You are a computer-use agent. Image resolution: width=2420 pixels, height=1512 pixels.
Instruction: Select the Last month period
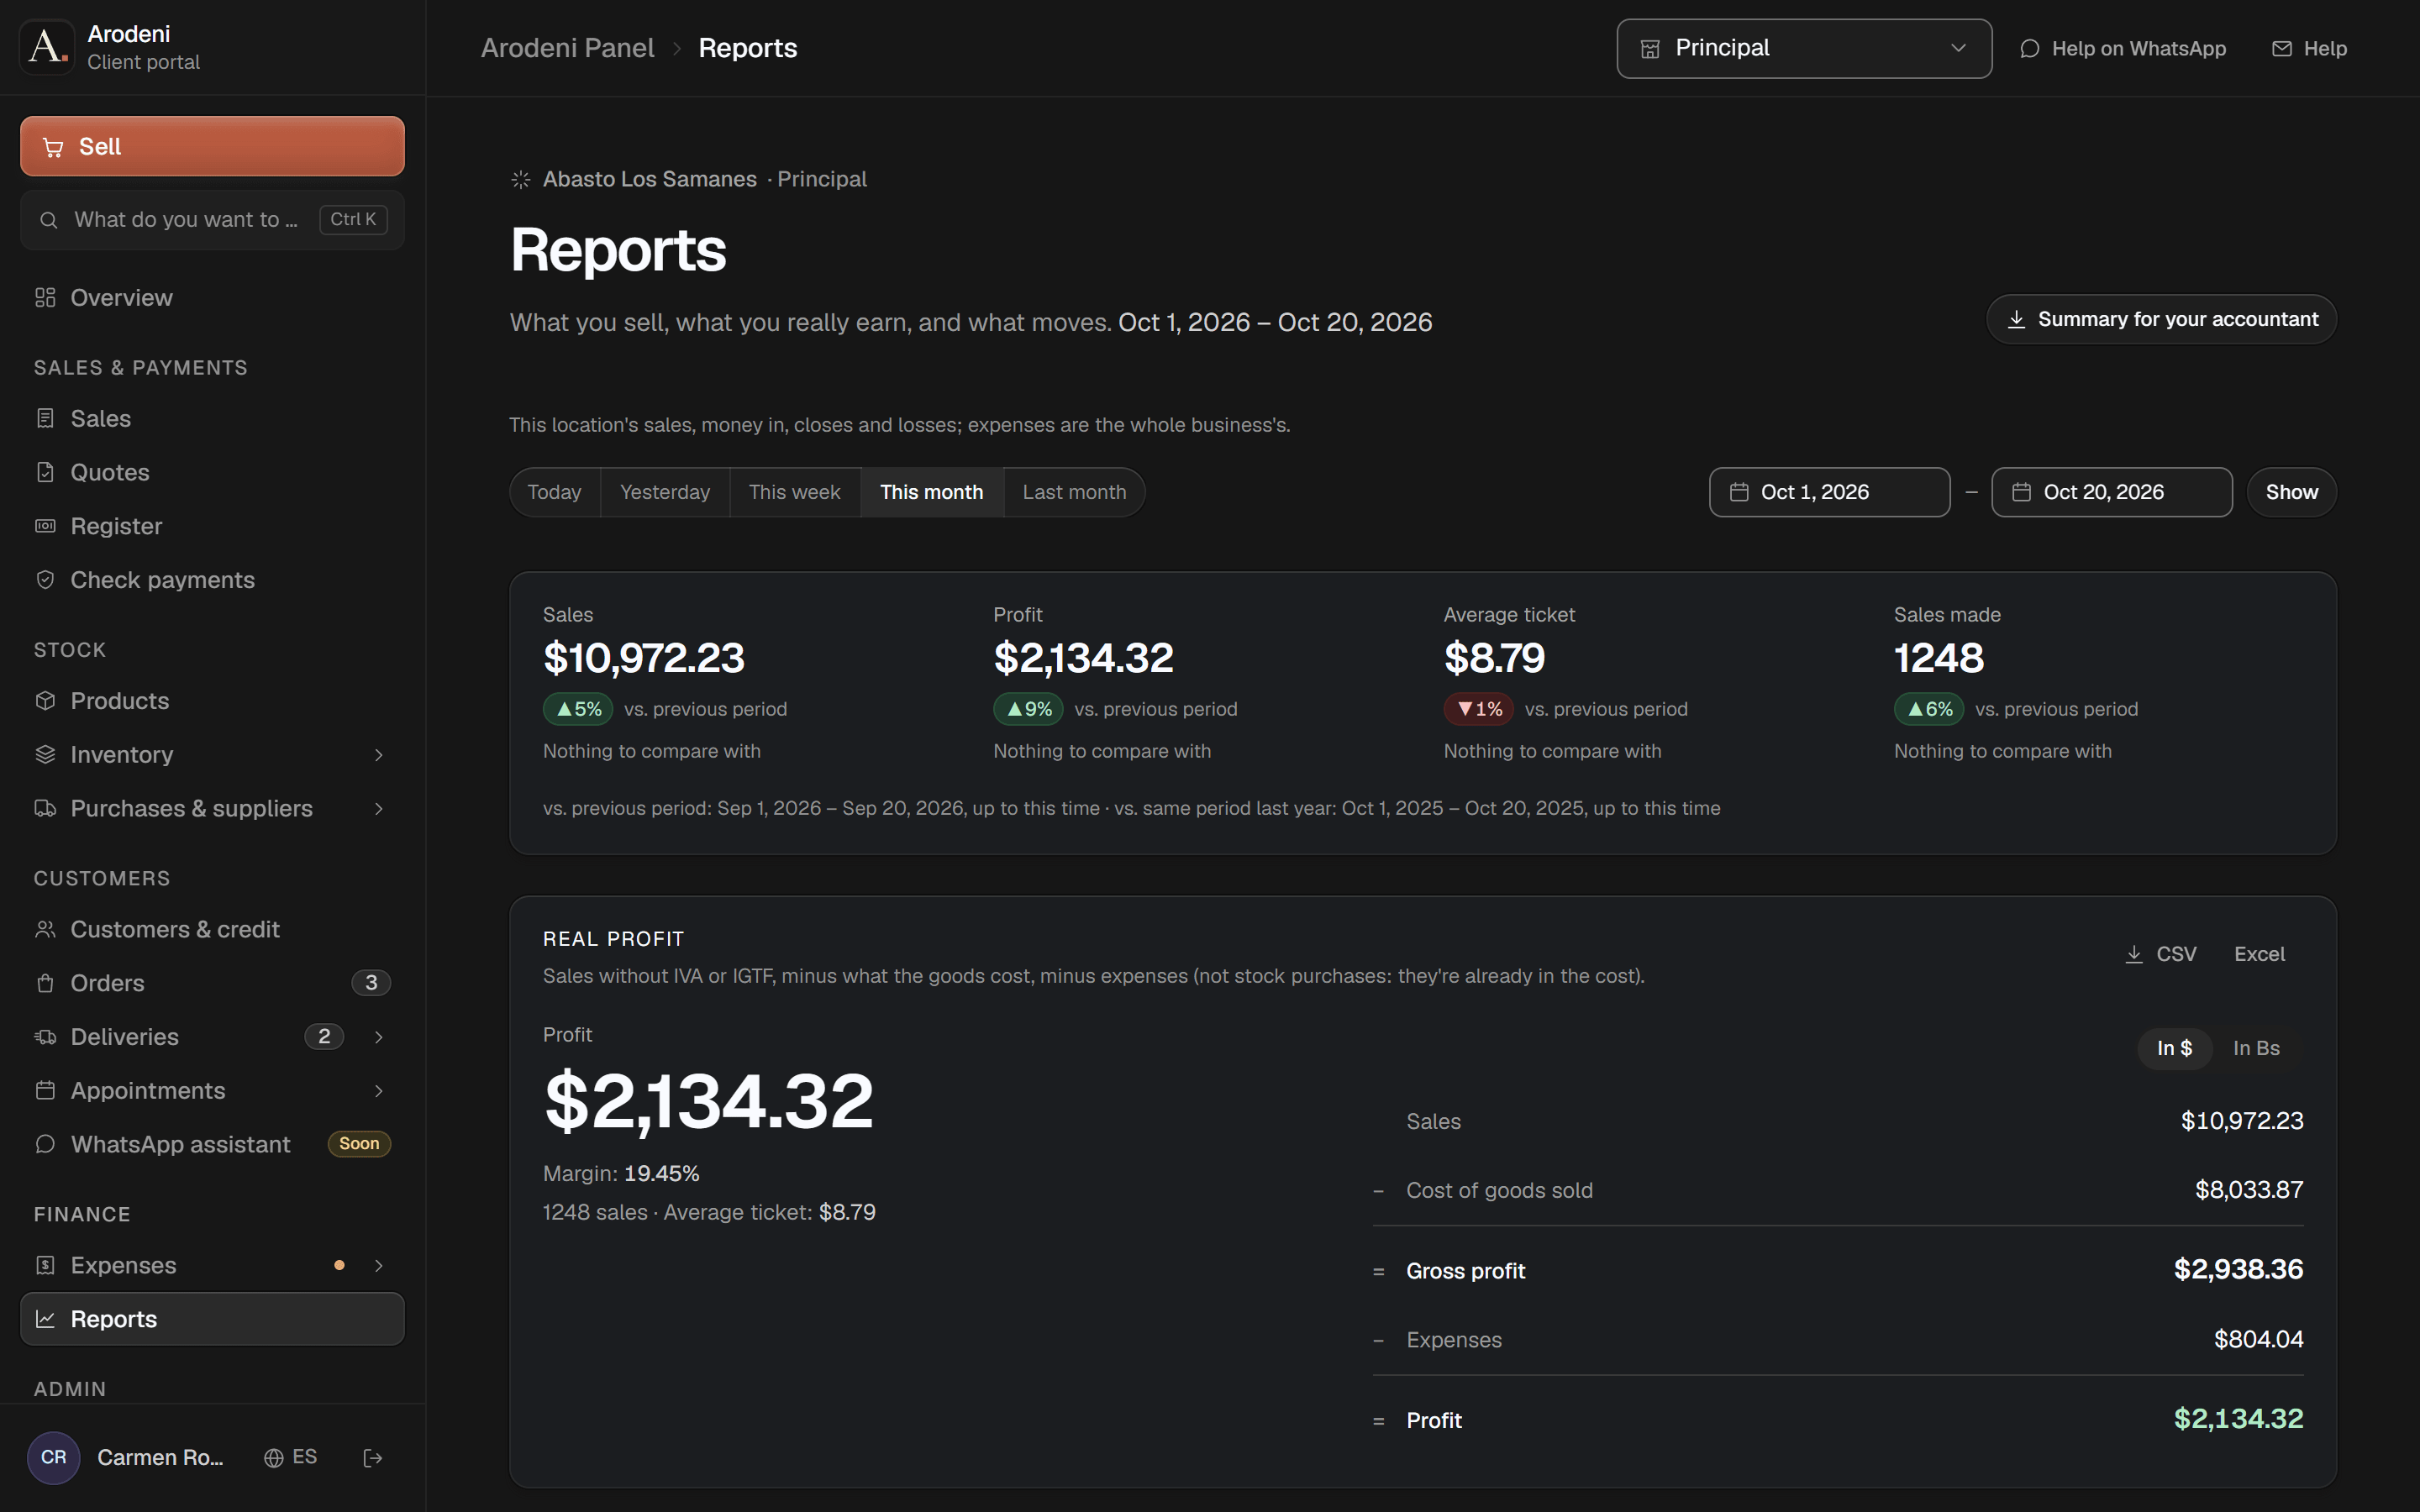[x=1074, y=492]
